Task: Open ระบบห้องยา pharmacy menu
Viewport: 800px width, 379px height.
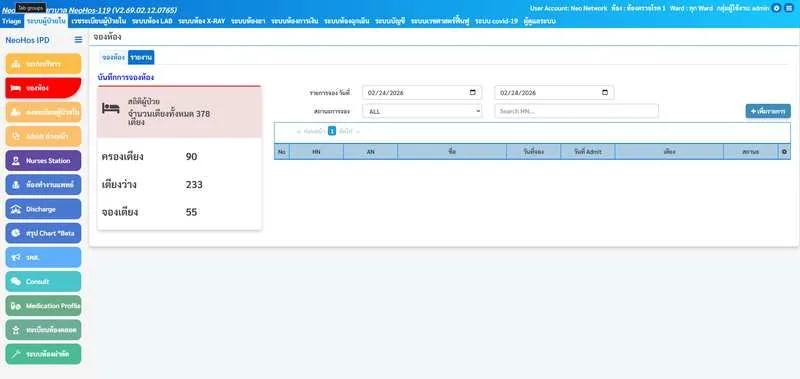Action: pos(248,21)
